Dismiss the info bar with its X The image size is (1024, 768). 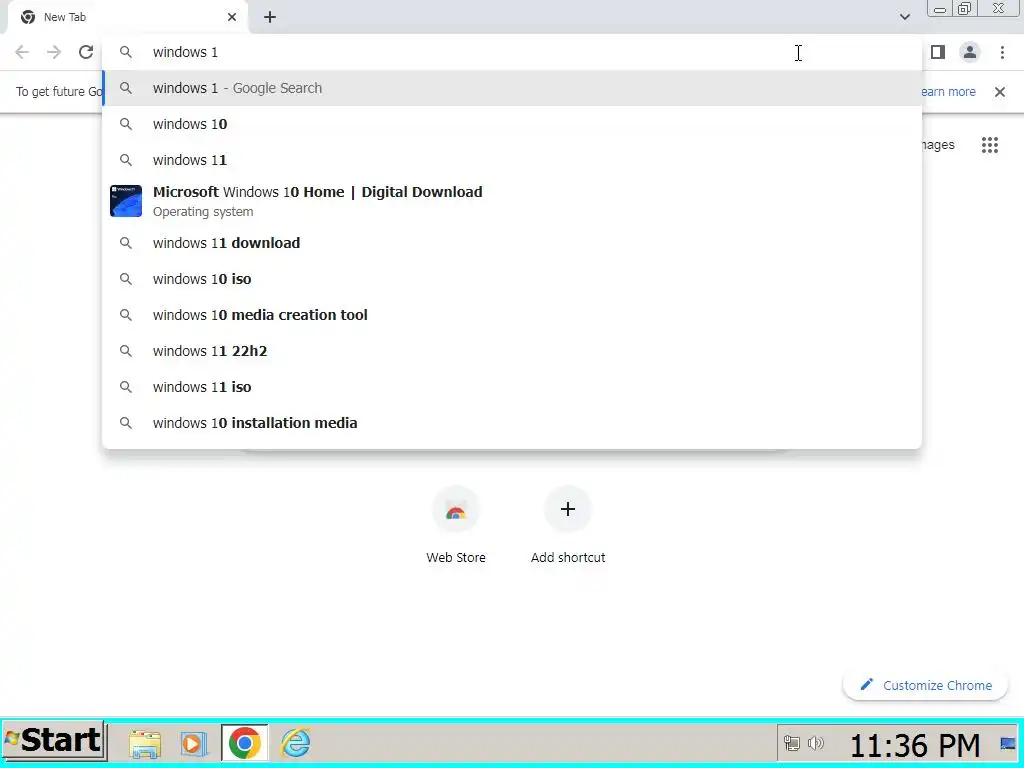tap(1000, 92)
